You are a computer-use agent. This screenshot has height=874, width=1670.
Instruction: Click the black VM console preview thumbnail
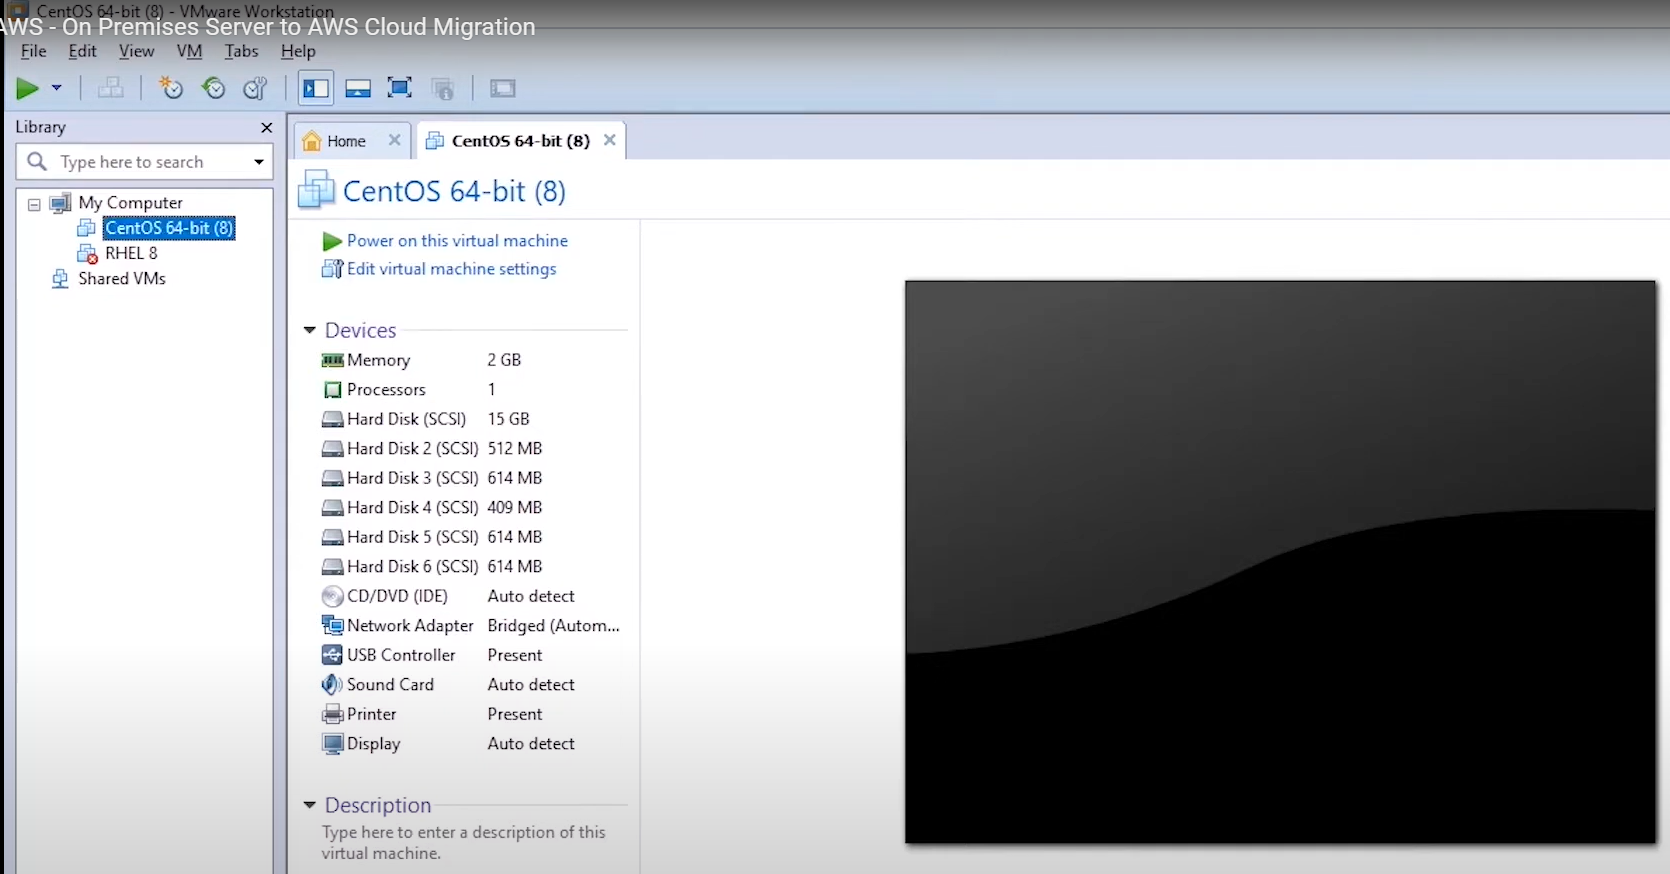coord(1280,562)
